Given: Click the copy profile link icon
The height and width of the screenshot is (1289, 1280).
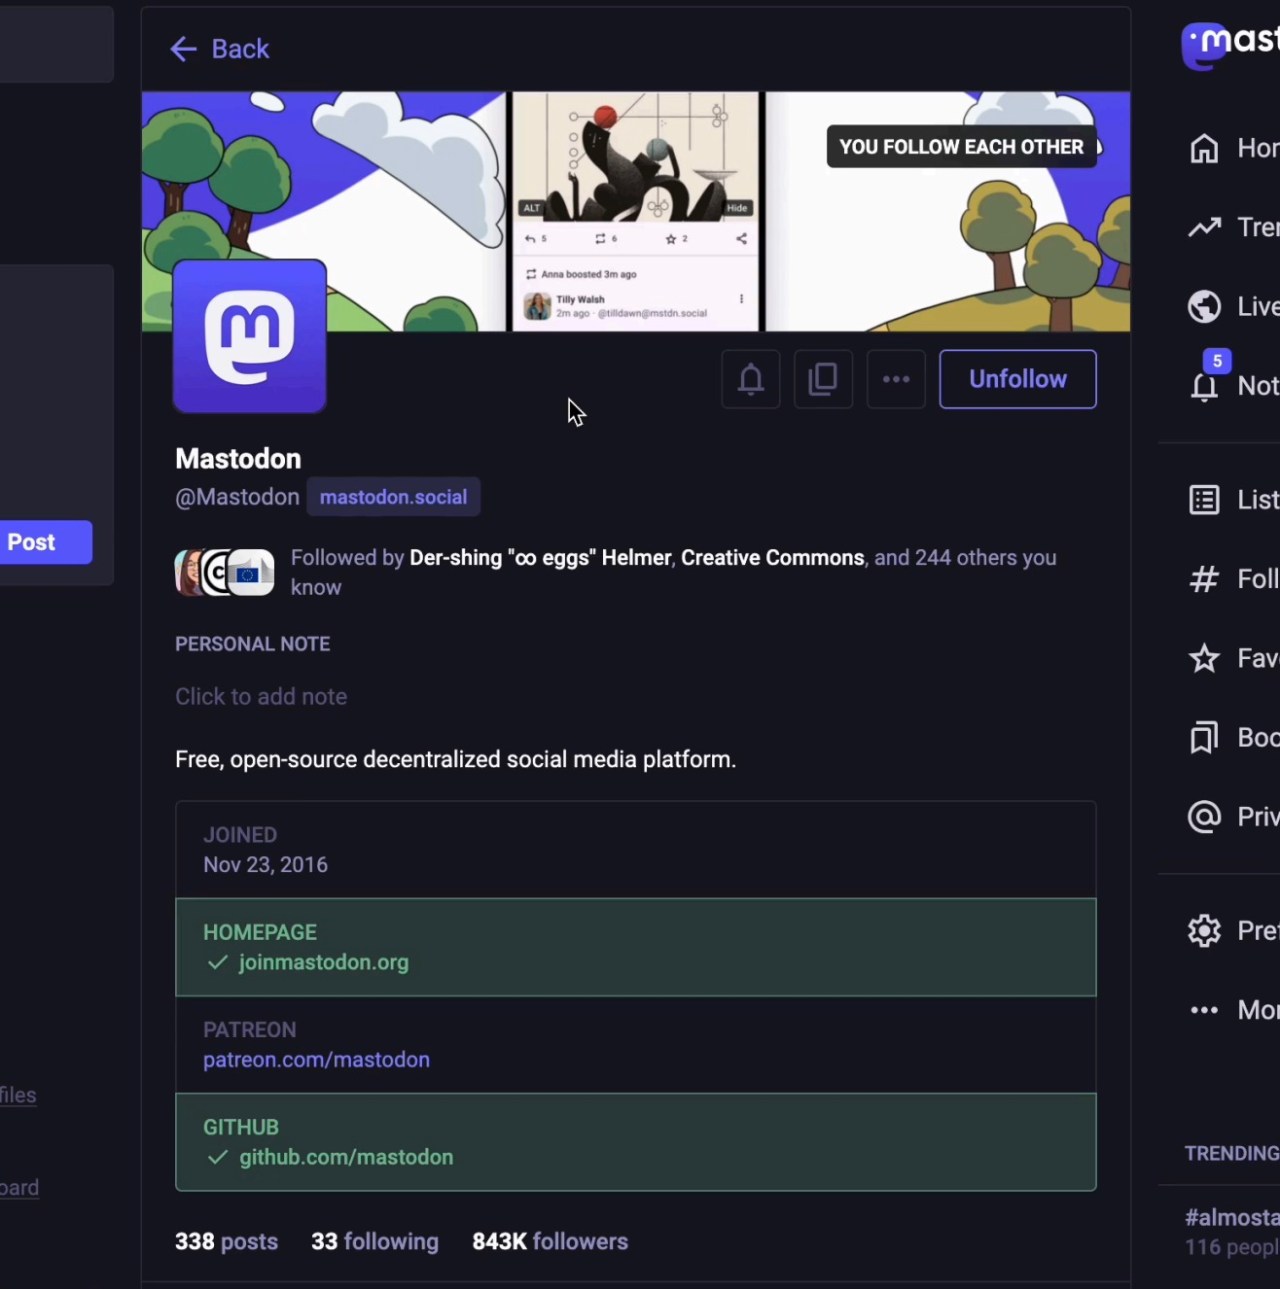Looking at the screenshot, I should (823, 379).
